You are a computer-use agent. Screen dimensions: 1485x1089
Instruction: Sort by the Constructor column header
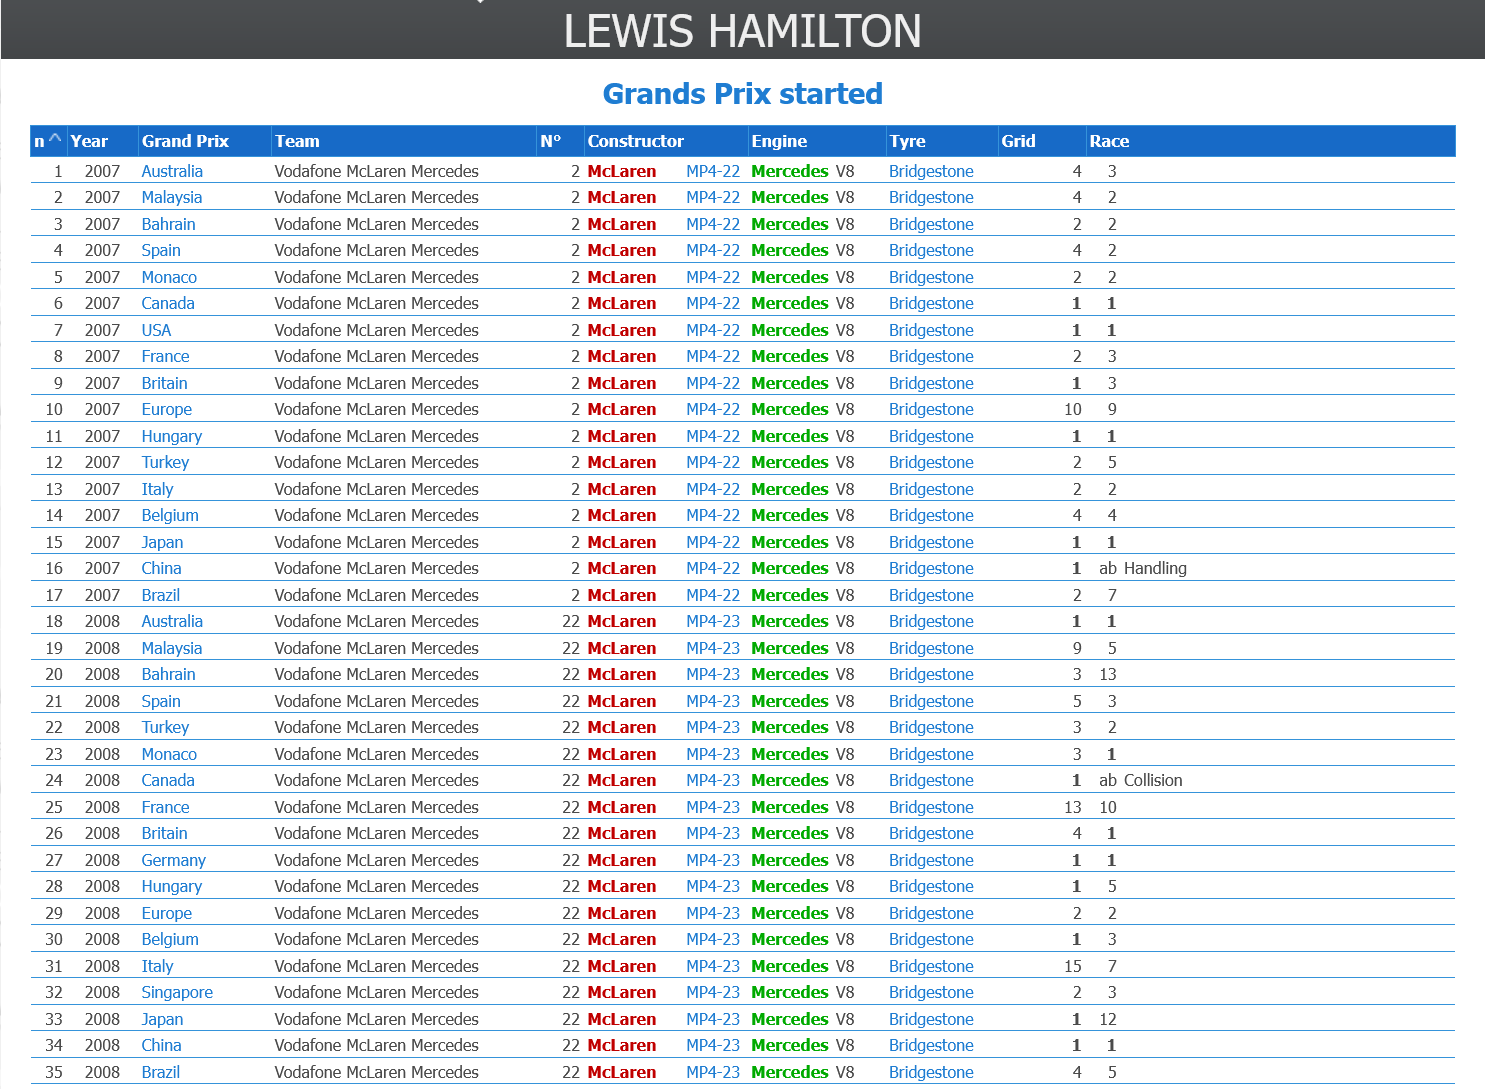tap(635, 141)
